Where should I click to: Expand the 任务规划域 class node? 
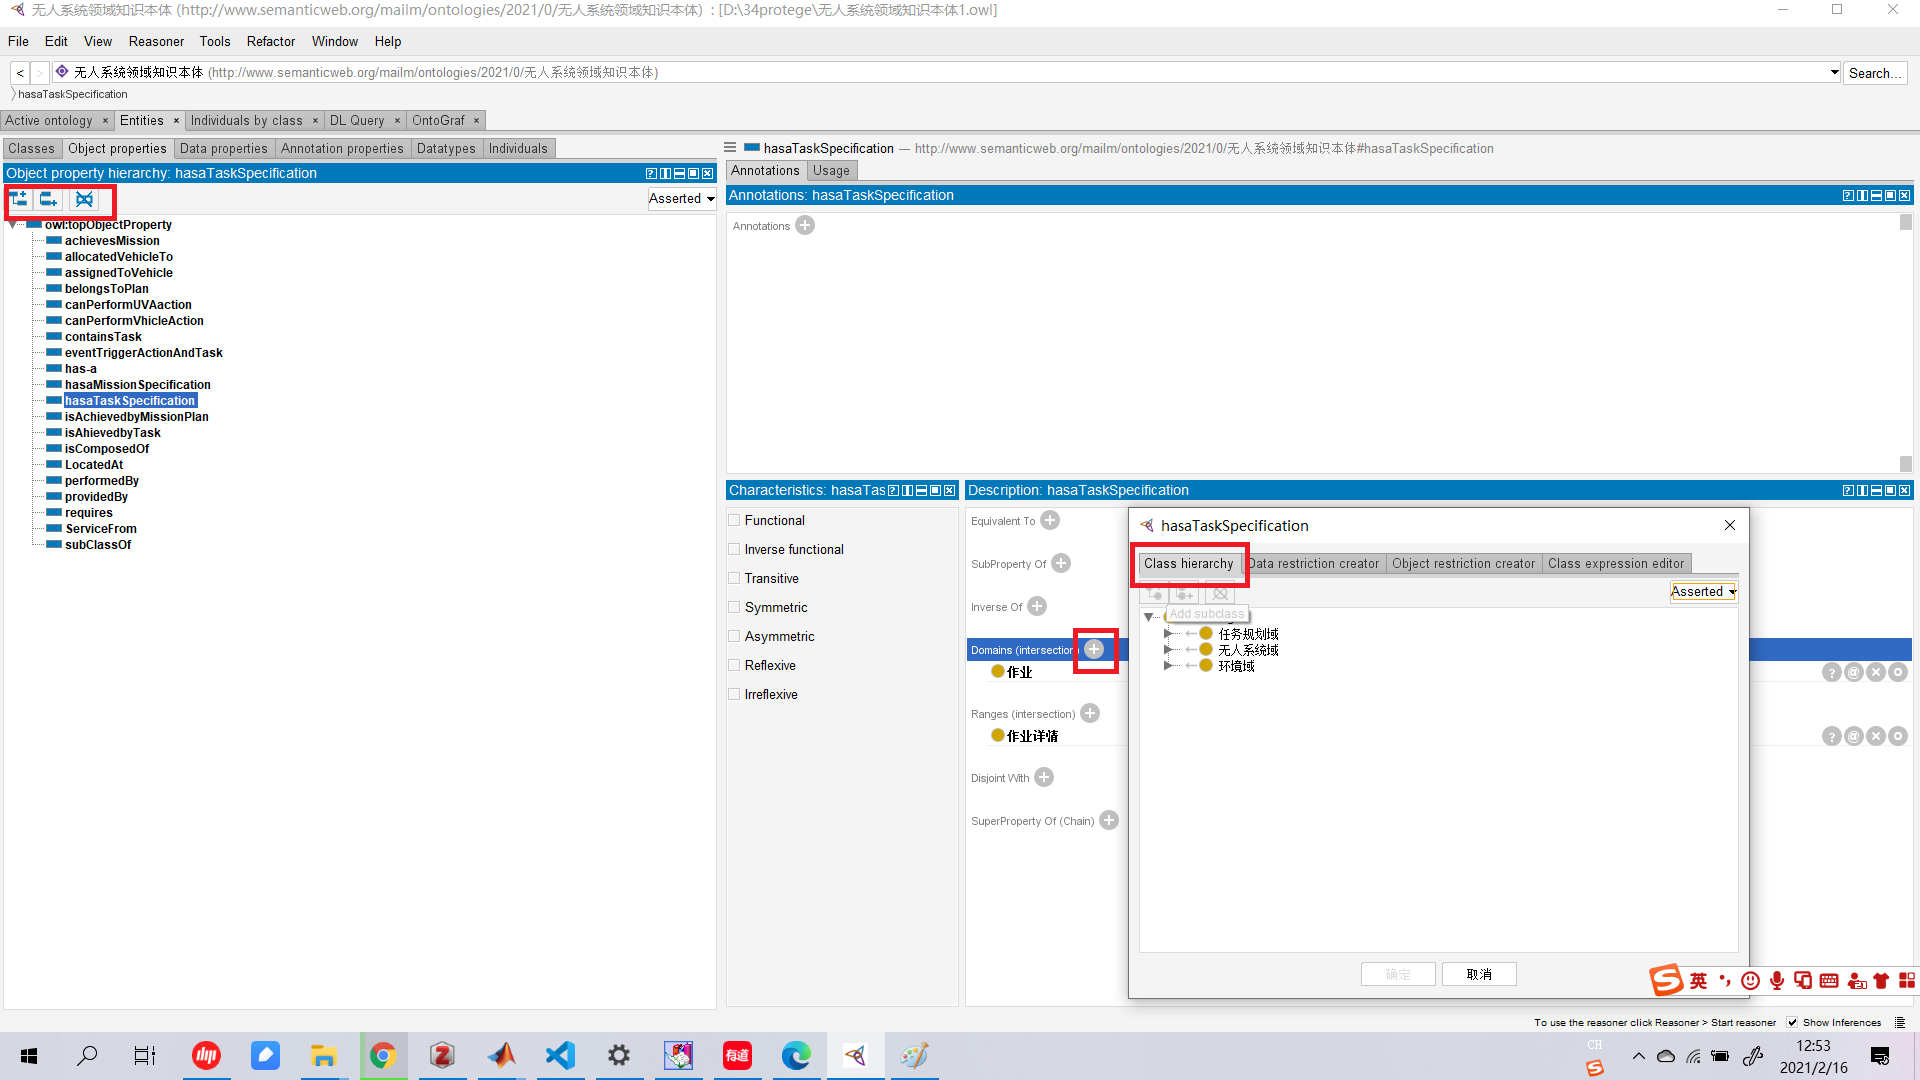(x=1167, y=634)
